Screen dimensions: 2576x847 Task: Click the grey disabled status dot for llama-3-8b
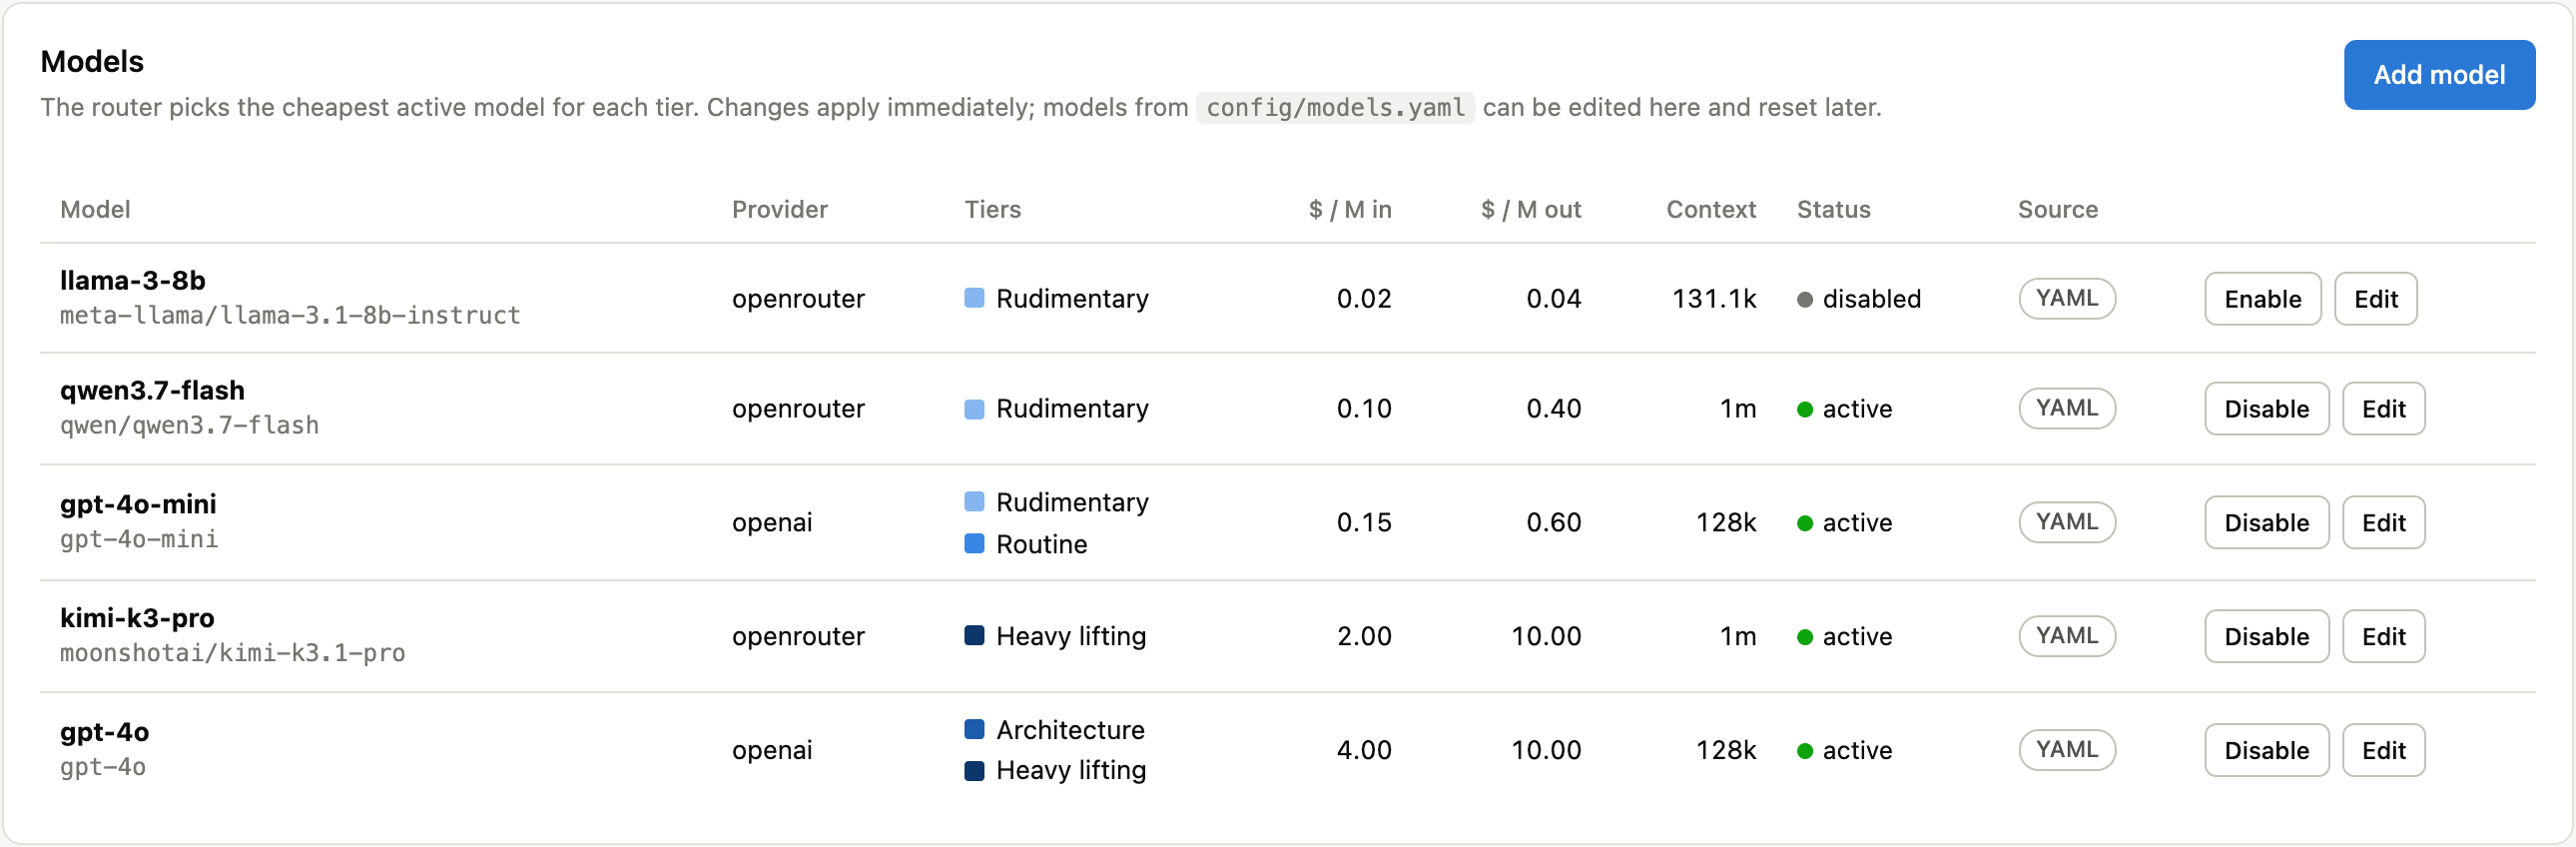coord(1804,300)
